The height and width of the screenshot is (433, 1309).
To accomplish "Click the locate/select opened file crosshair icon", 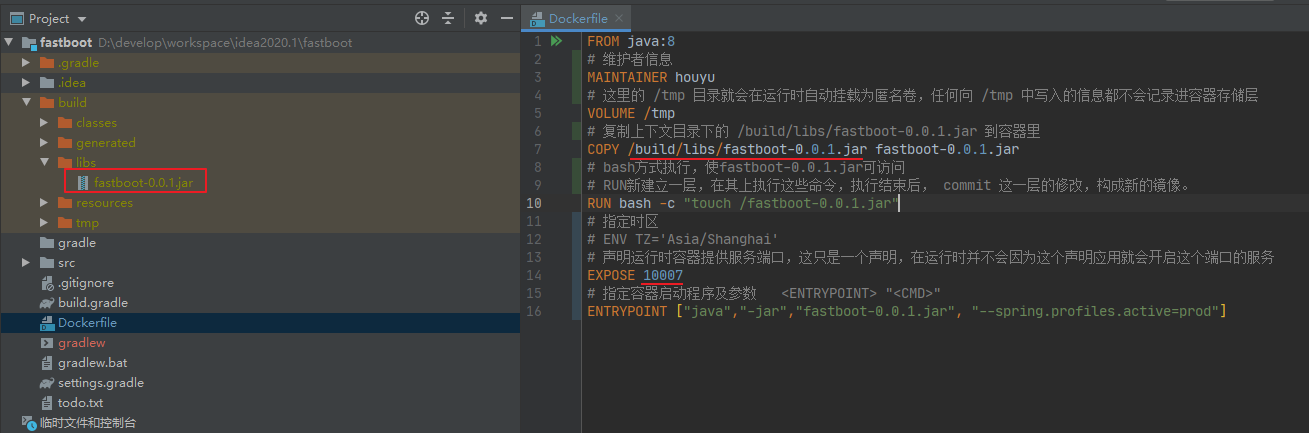I will pyautogui.click(x=422, y=18).
